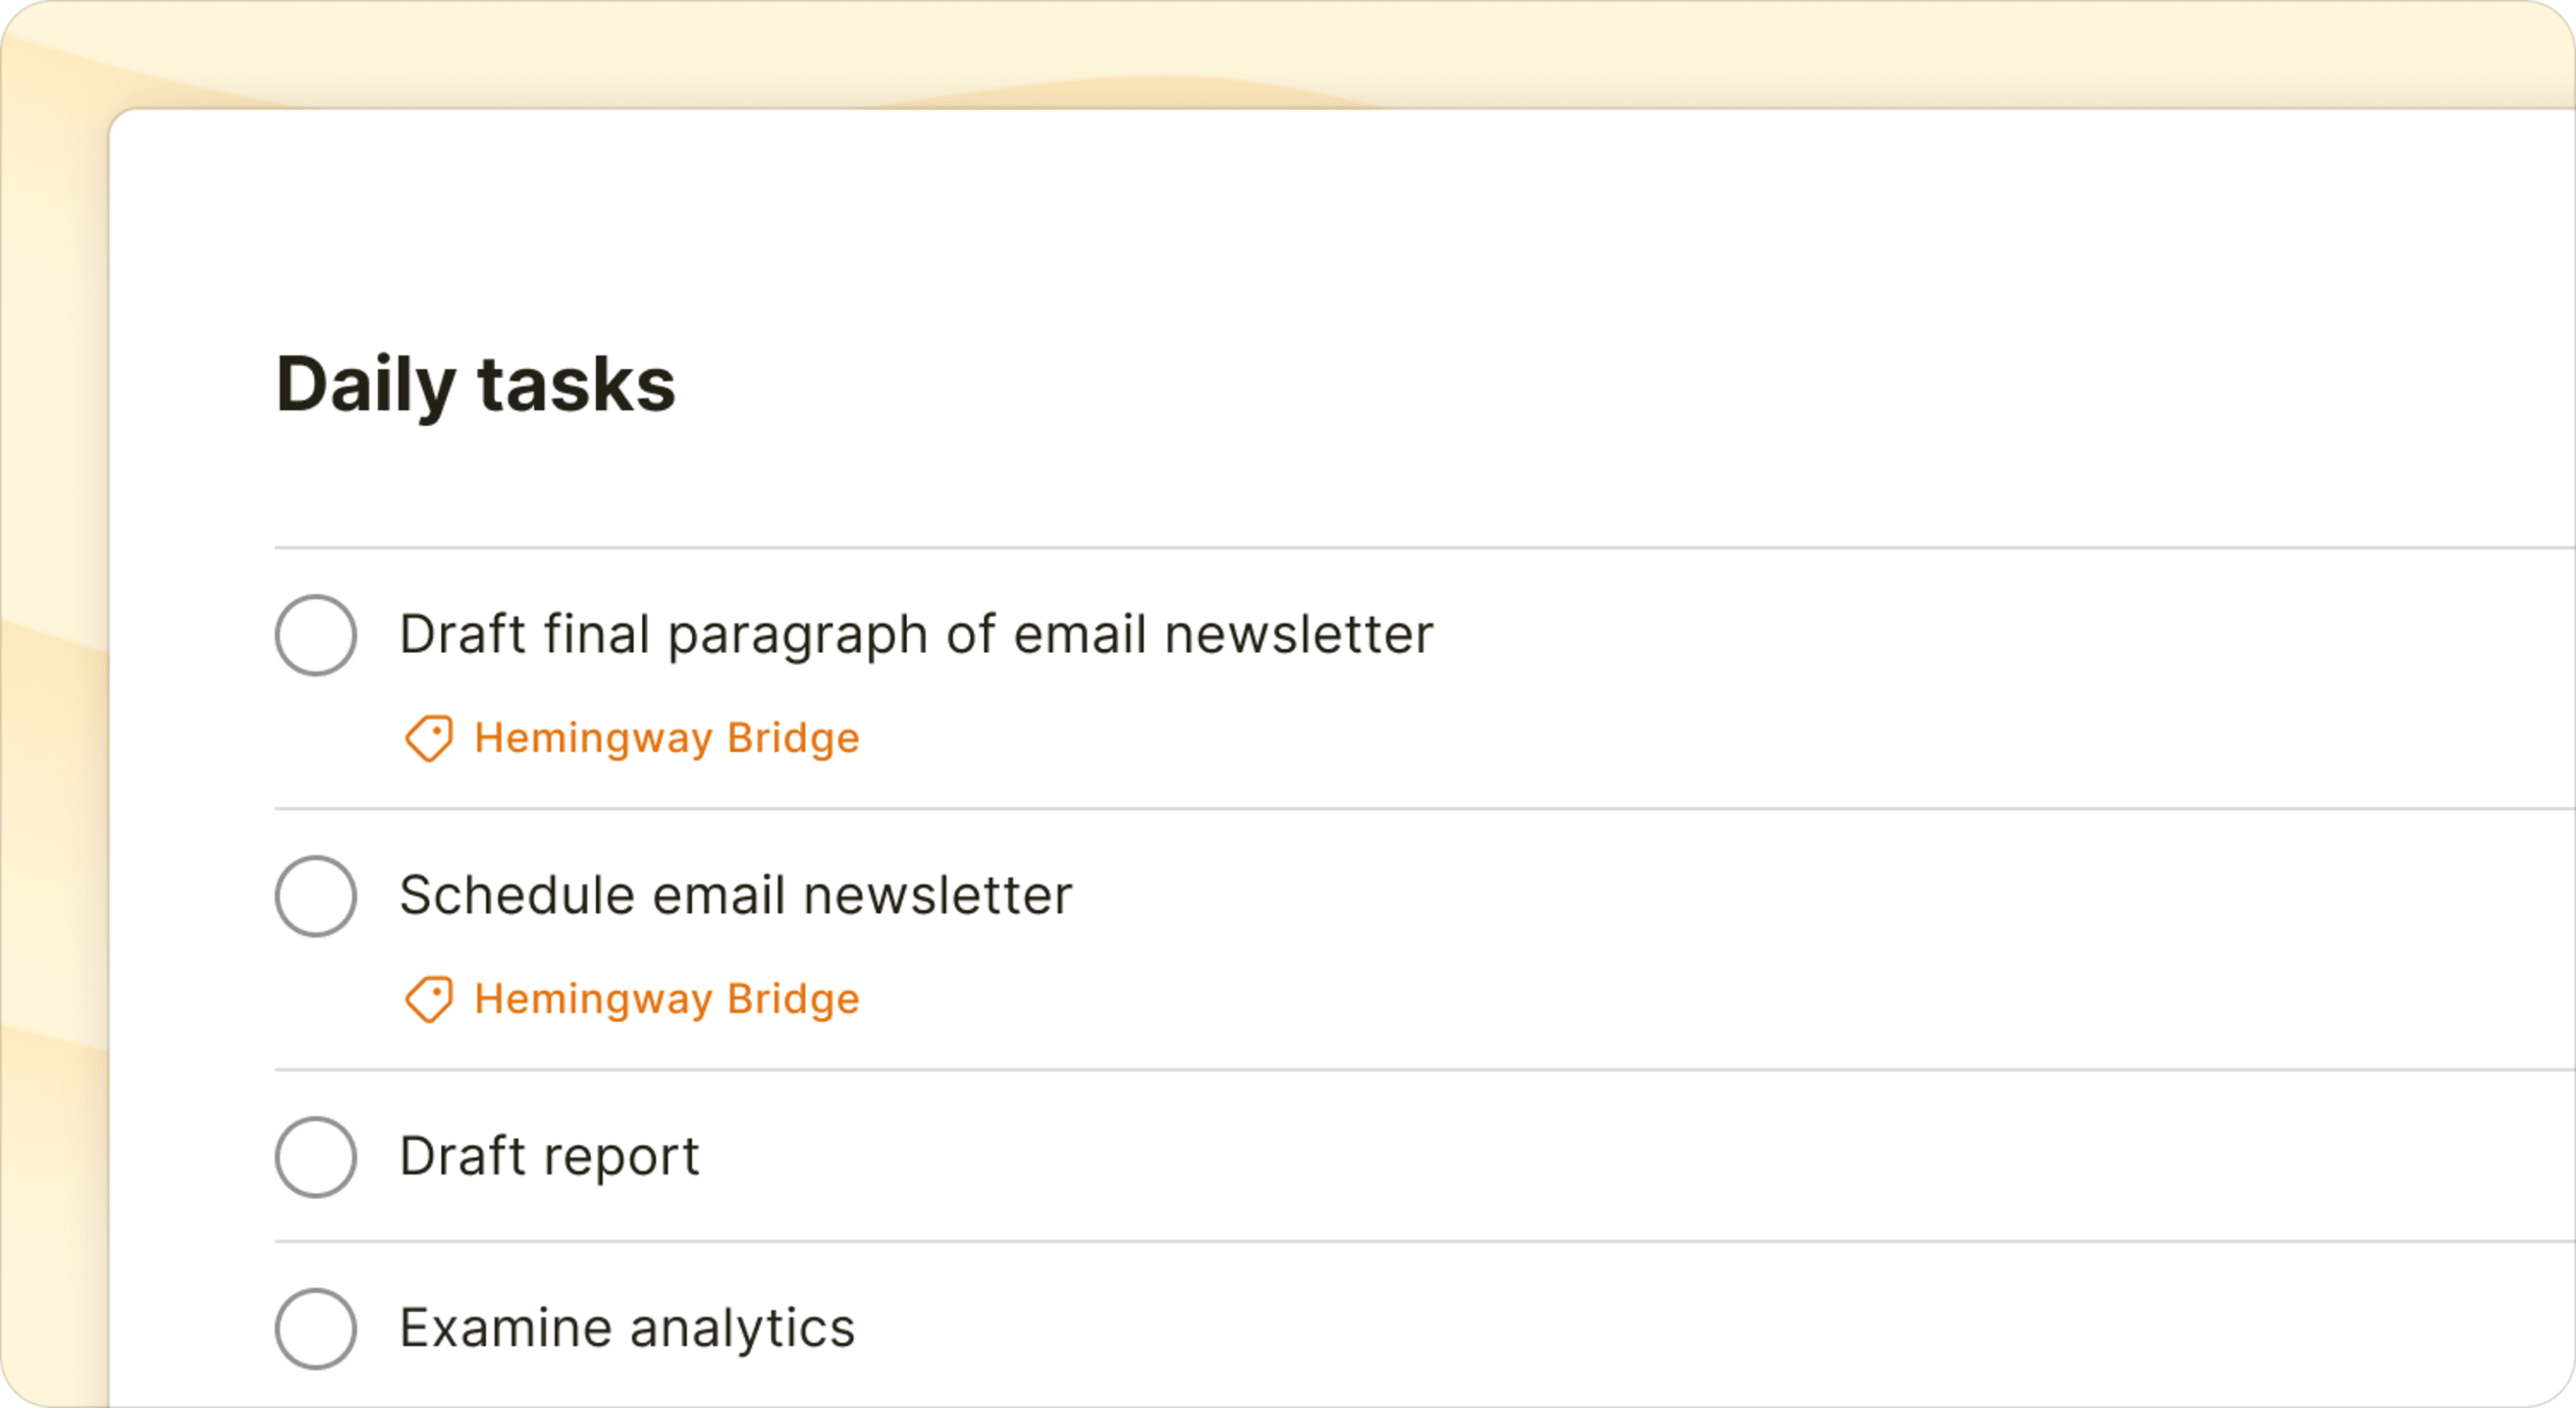Screen dimensions: 2576x1408
Task: Open the Hemingway Bridge tag under the first task
Action: click(x=666, y=738)
